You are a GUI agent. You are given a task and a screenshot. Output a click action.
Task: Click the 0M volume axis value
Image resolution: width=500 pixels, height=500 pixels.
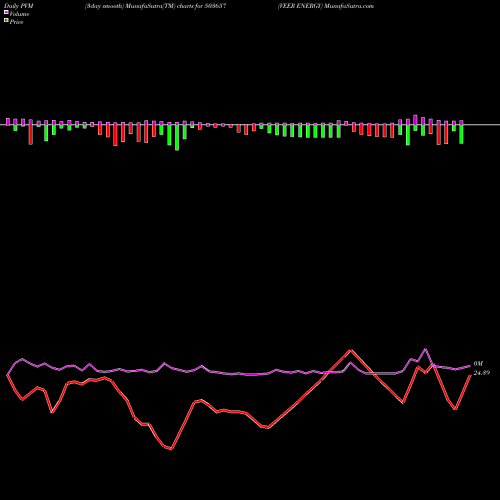pos(478,364)
